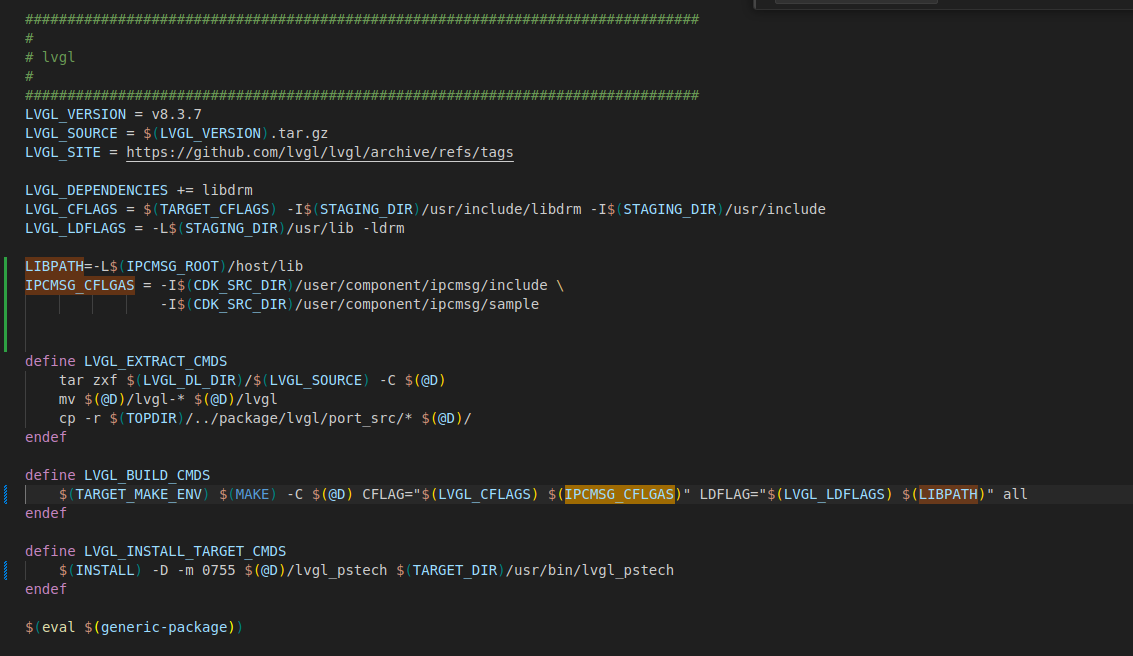Click the '# lvgl' header comment
This screenshot has height=656, width=1133.
point(50,57)
